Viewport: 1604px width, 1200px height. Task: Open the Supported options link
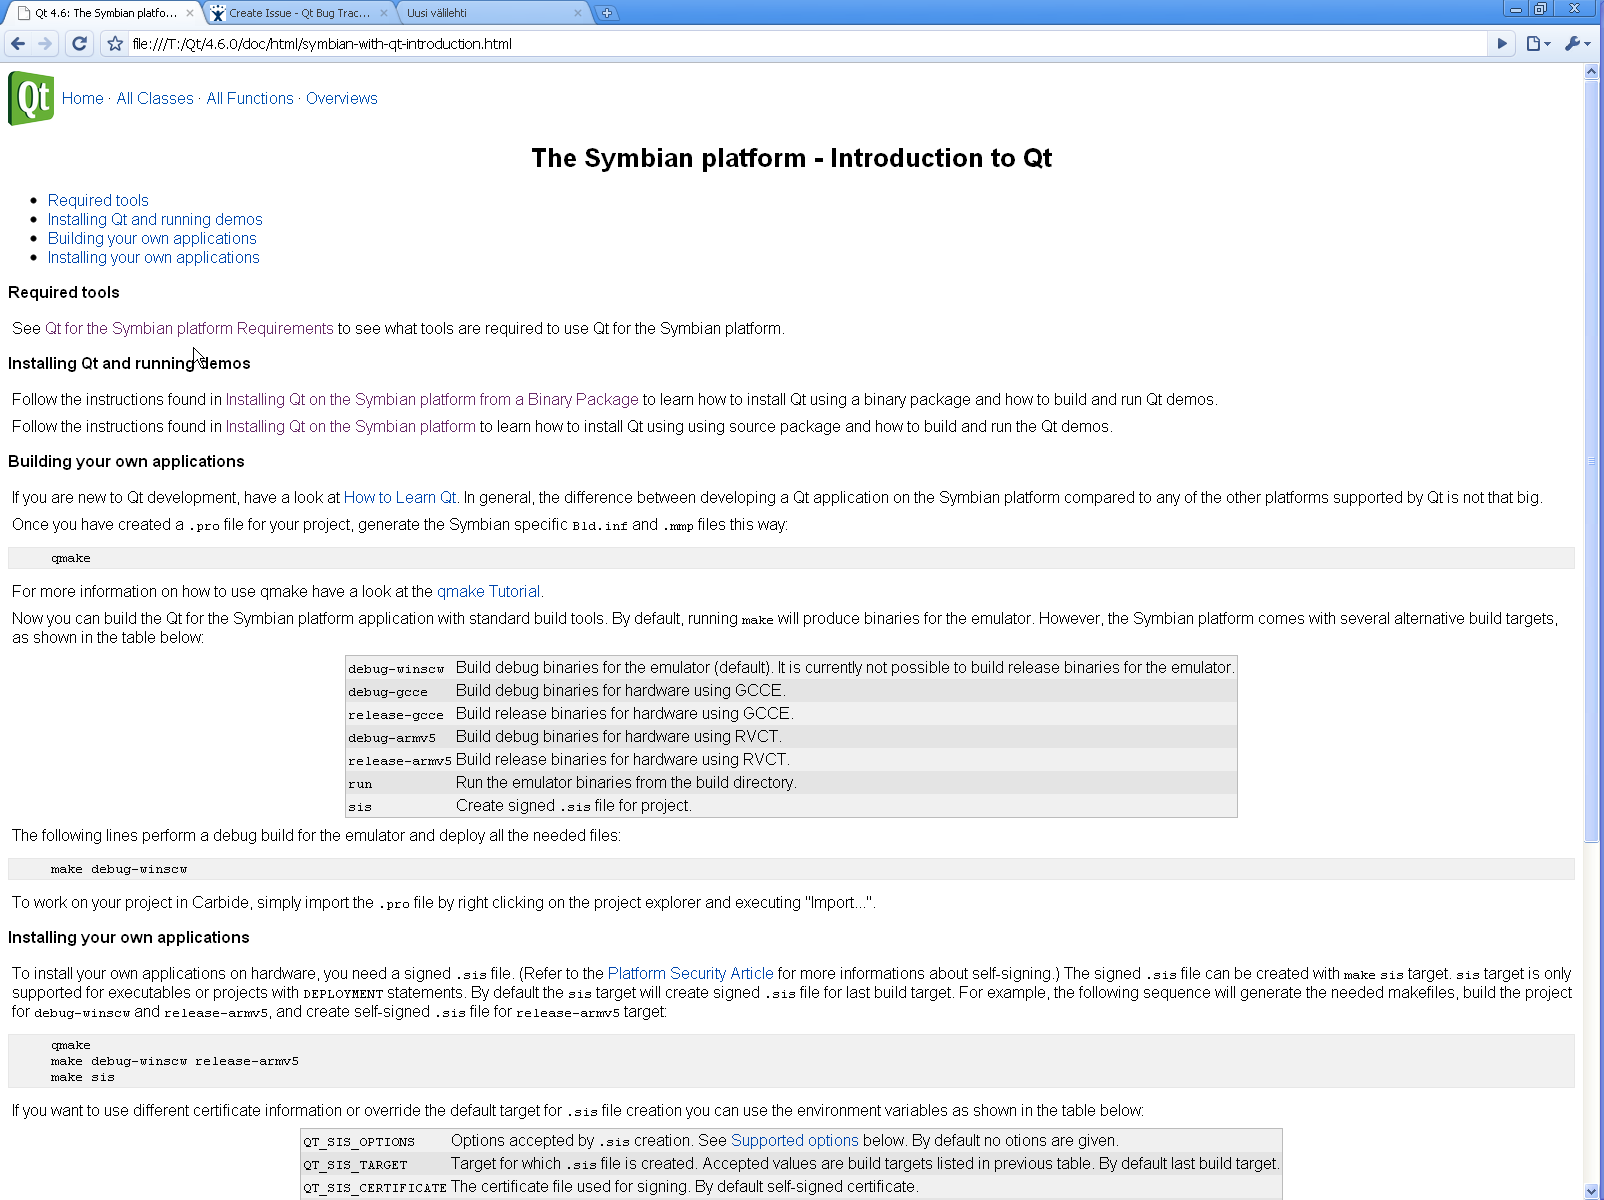[794, 1140]
